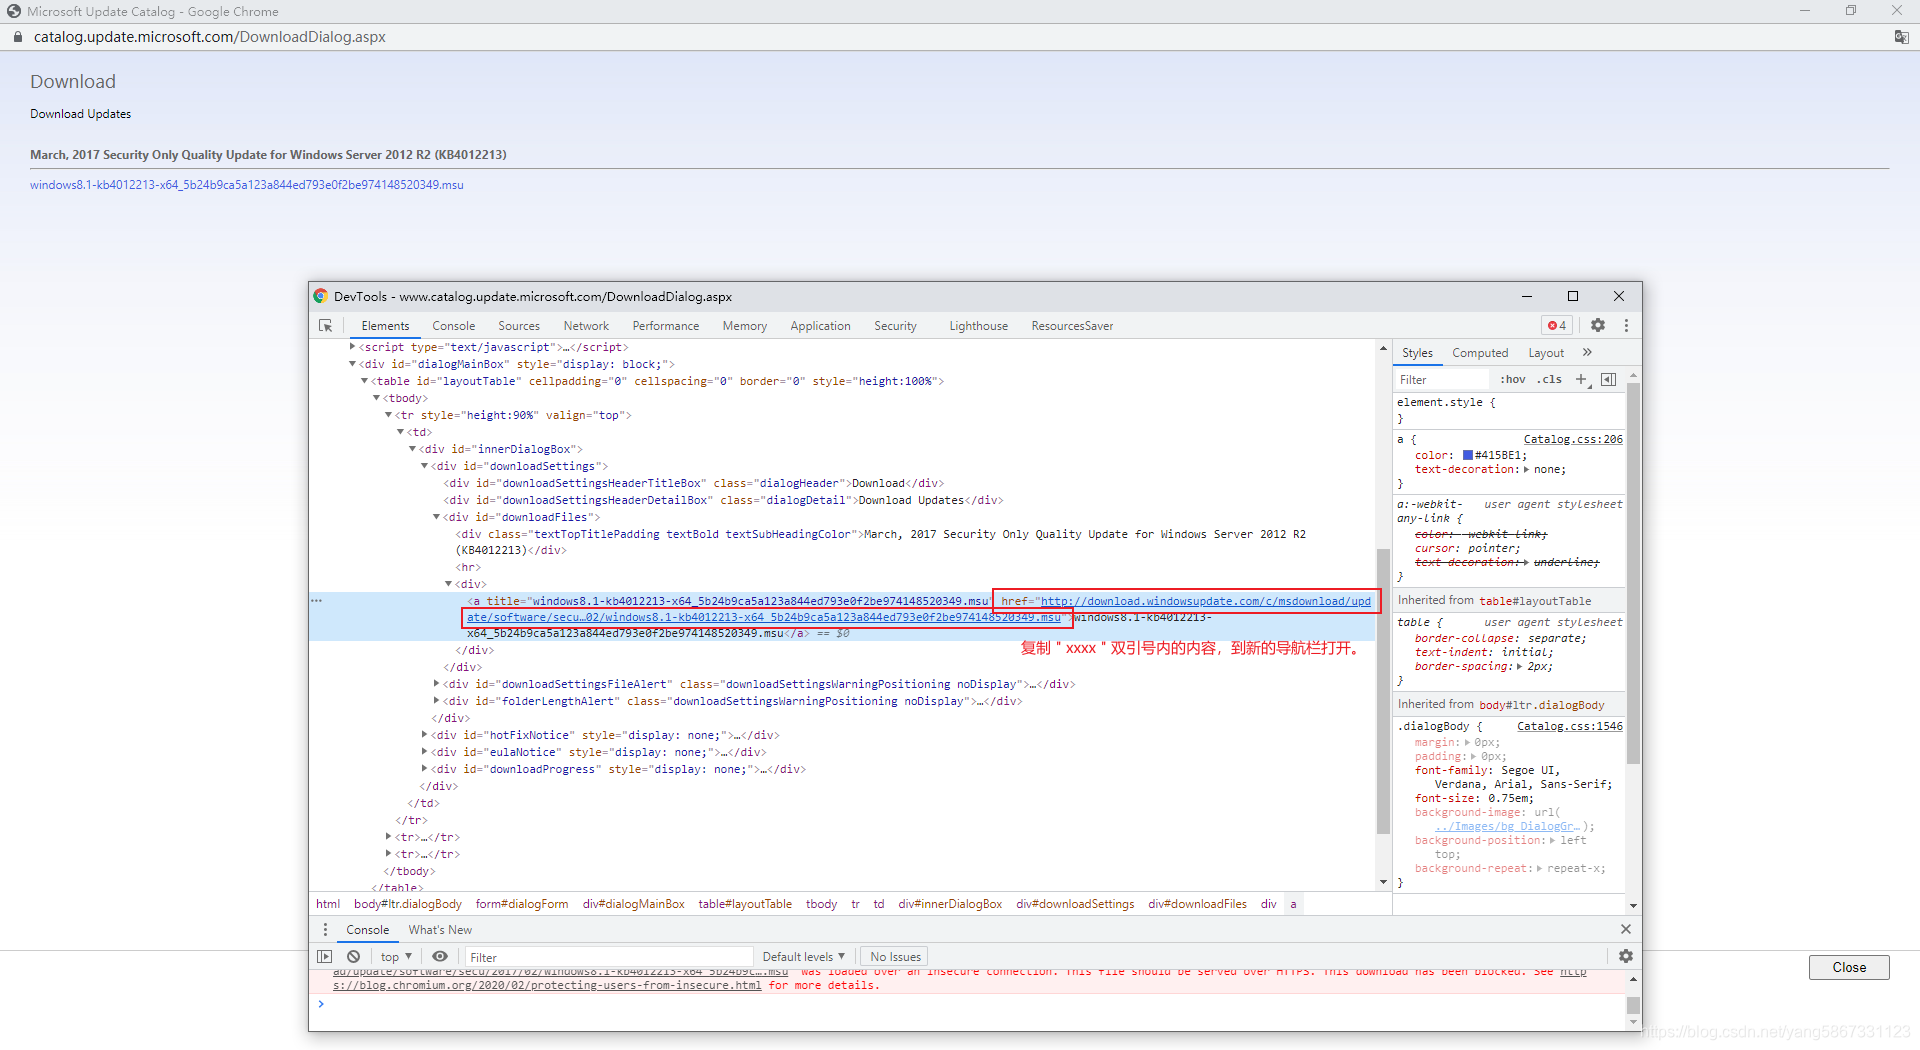Click the Chrome translate icon in address bar
This screenshot has height=1050, width=1920.
pos(1901,37)
